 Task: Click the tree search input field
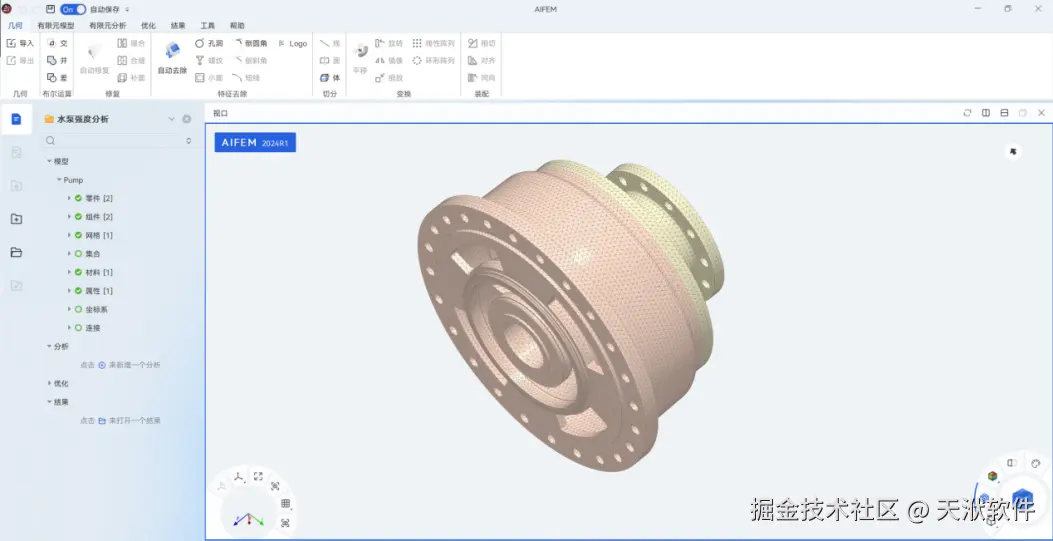coord(119,141)
